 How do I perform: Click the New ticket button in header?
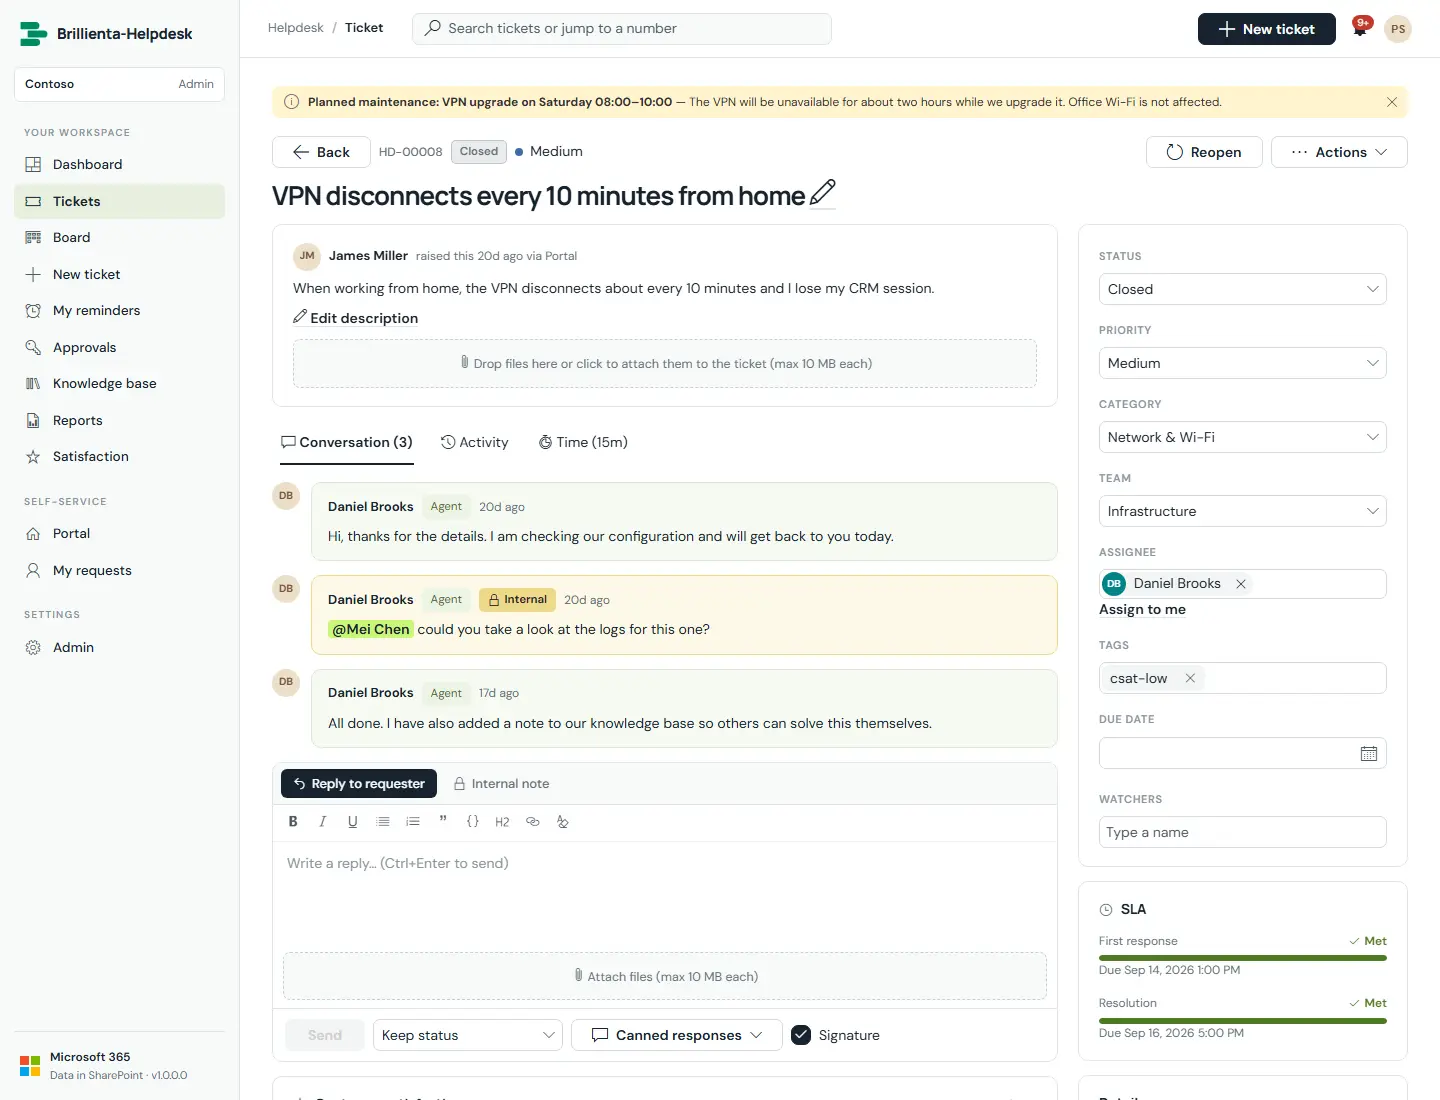coord(1267,29)
